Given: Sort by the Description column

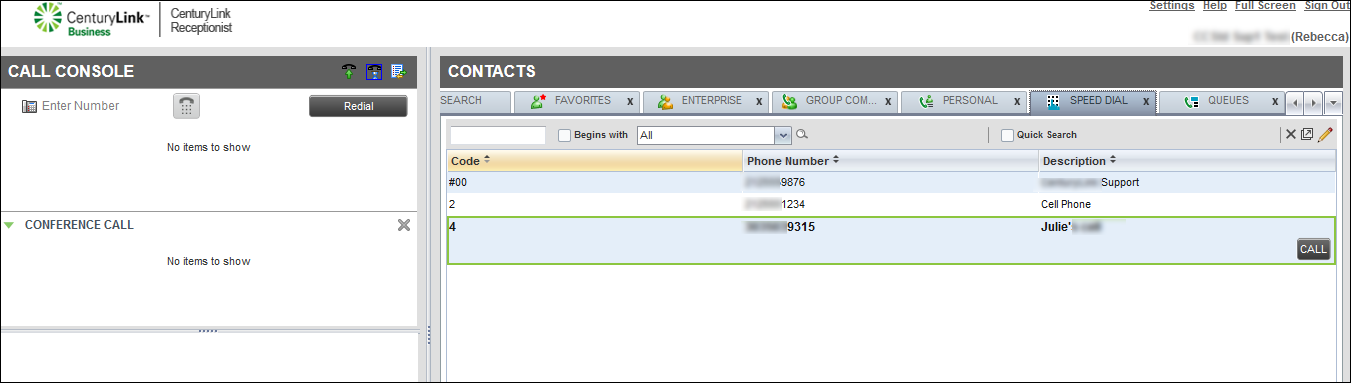Looking at the screenshot, I should point(1187,161).
